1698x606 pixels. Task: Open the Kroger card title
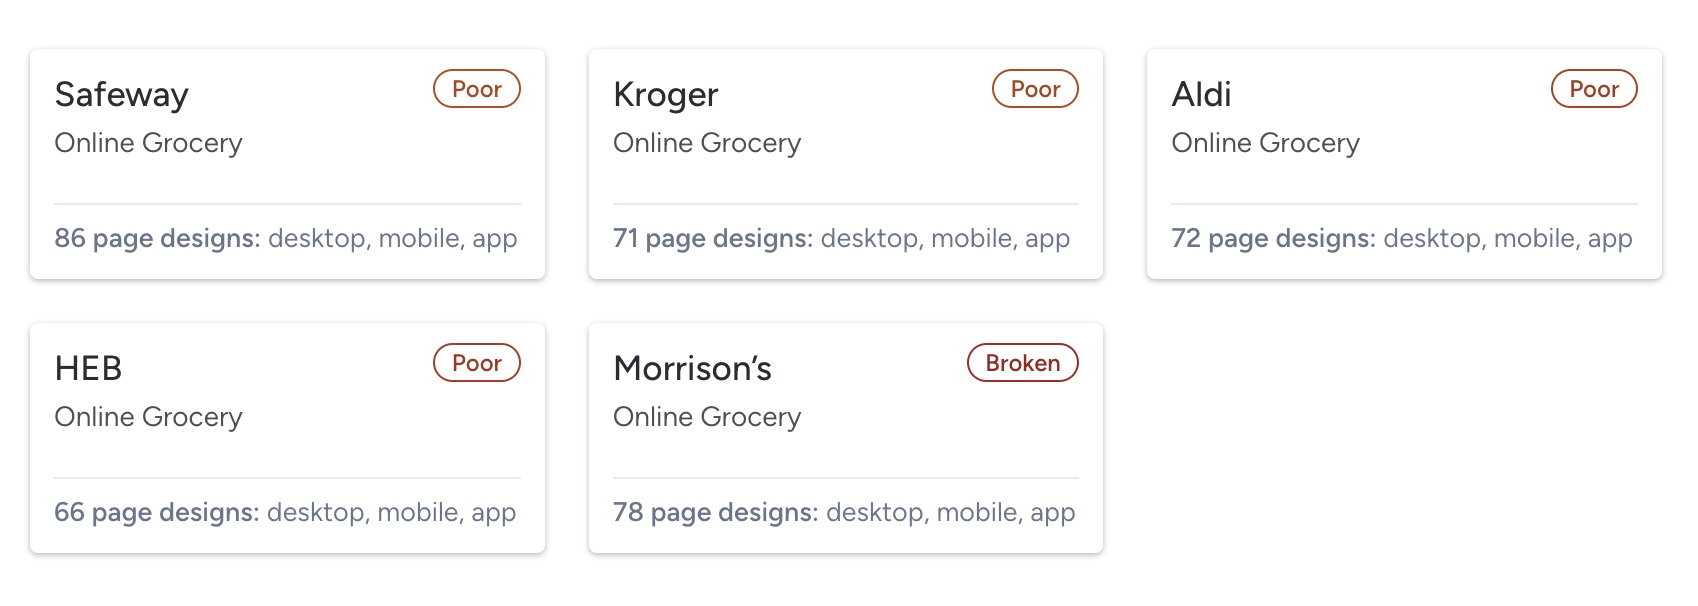666,95
